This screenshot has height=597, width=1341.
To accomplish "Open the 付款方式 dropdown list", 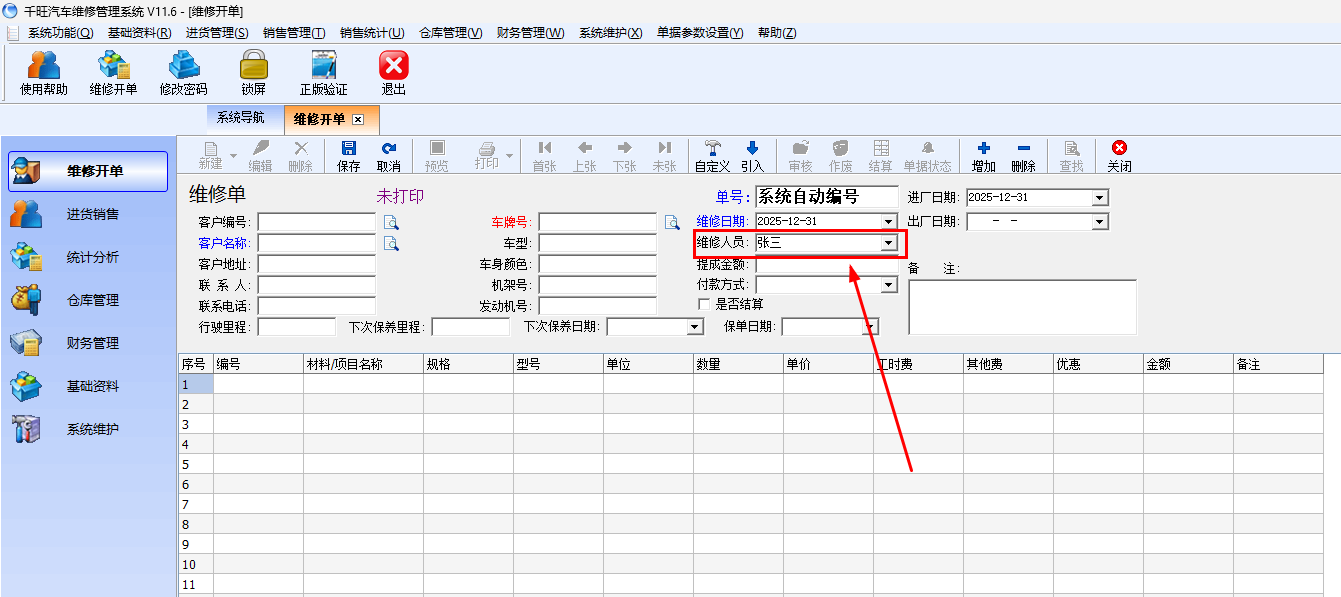I will point(888,285).
